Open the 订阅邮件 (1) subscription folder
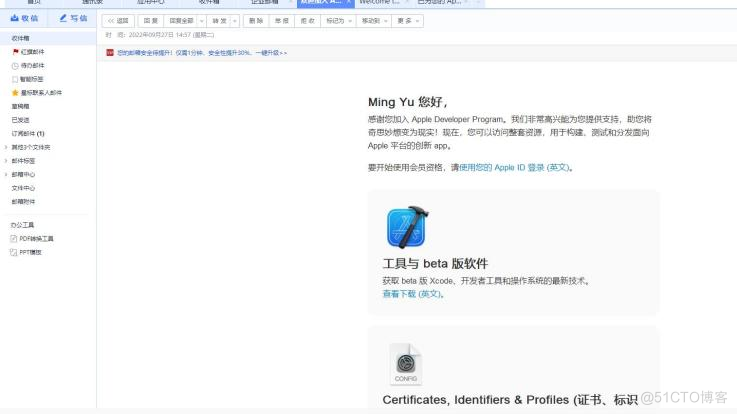 28,133
